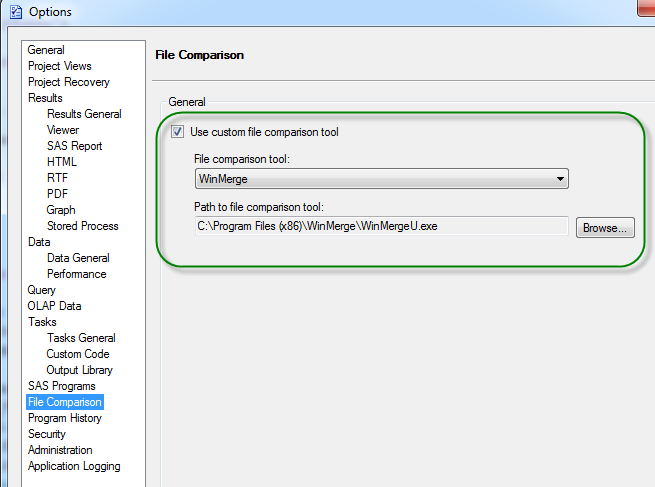Open Data General settings
The image size is (655, 487).
pos(78,258)
